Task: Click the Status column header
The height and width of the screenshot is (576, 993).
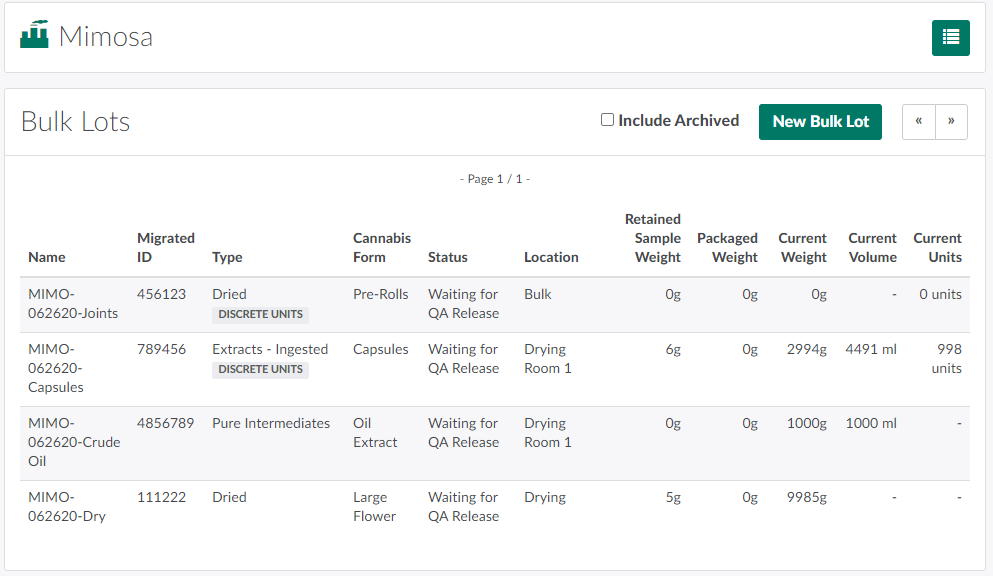Action: point(448,257)
